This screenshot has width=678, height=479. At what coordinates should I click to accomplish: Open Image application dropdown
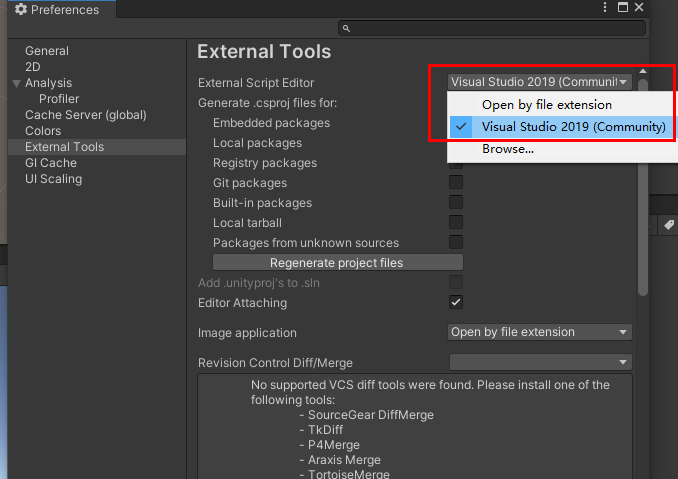[540, 332]
